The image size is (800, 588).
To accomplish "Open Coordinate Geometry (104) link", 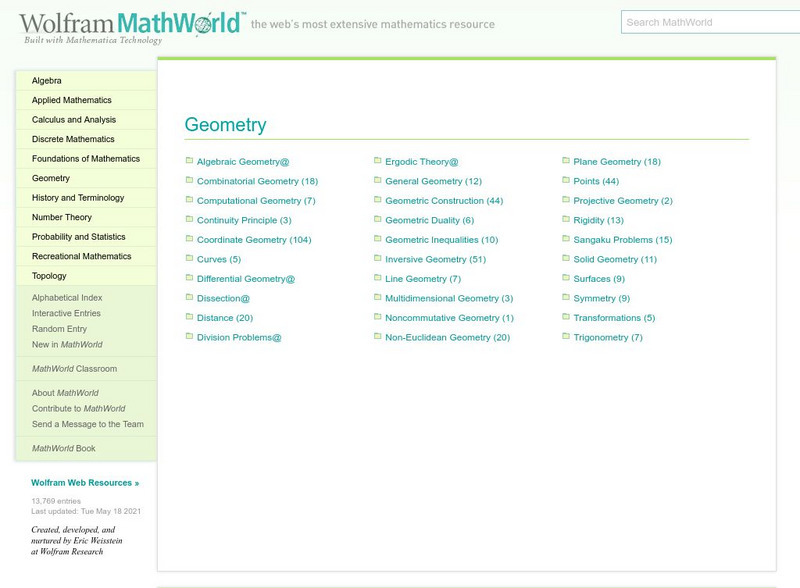I will pos(254,240).
